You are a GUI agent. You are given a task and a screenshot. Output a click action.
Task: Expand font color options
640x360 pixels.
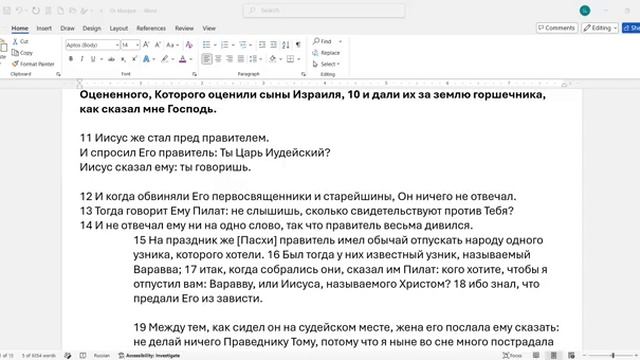191,59
